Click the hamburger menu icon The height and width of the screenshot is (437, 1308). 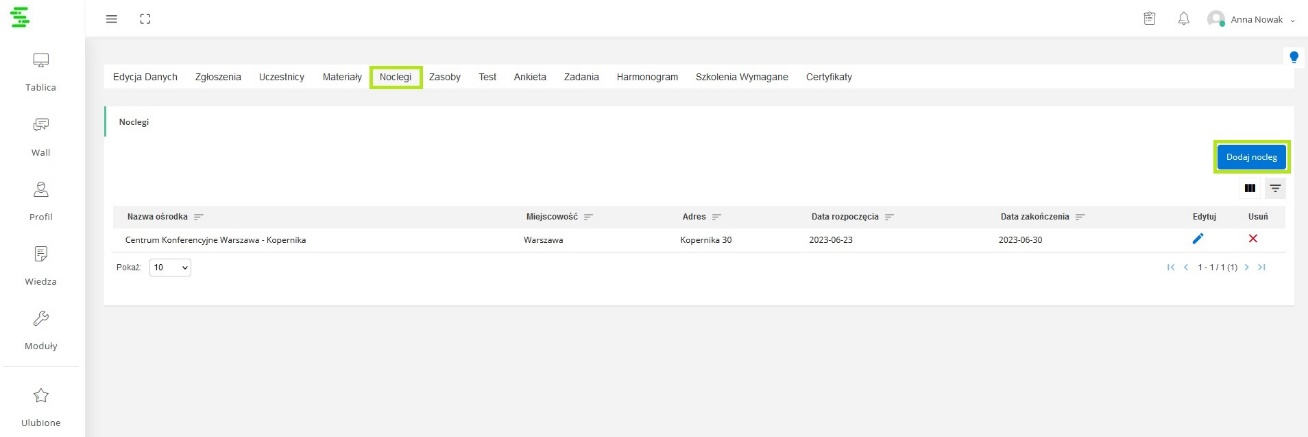tap(112, 19)
